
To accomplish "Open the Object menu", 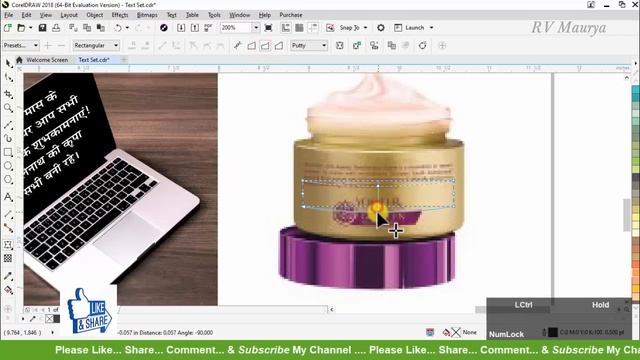I will click(95, 15).
